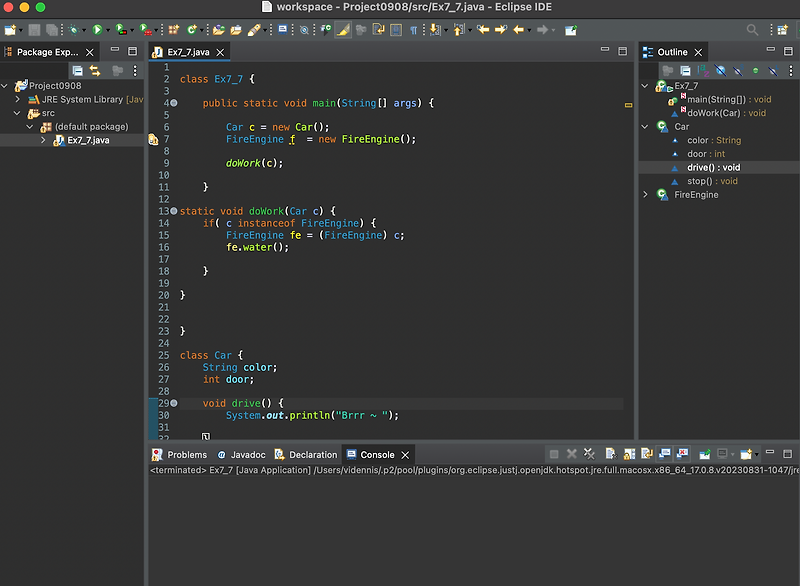This screenshot has height=586, width=800.
Task: Collapse All in Package Explorer toolbar
Action: [x=78, y=70]
